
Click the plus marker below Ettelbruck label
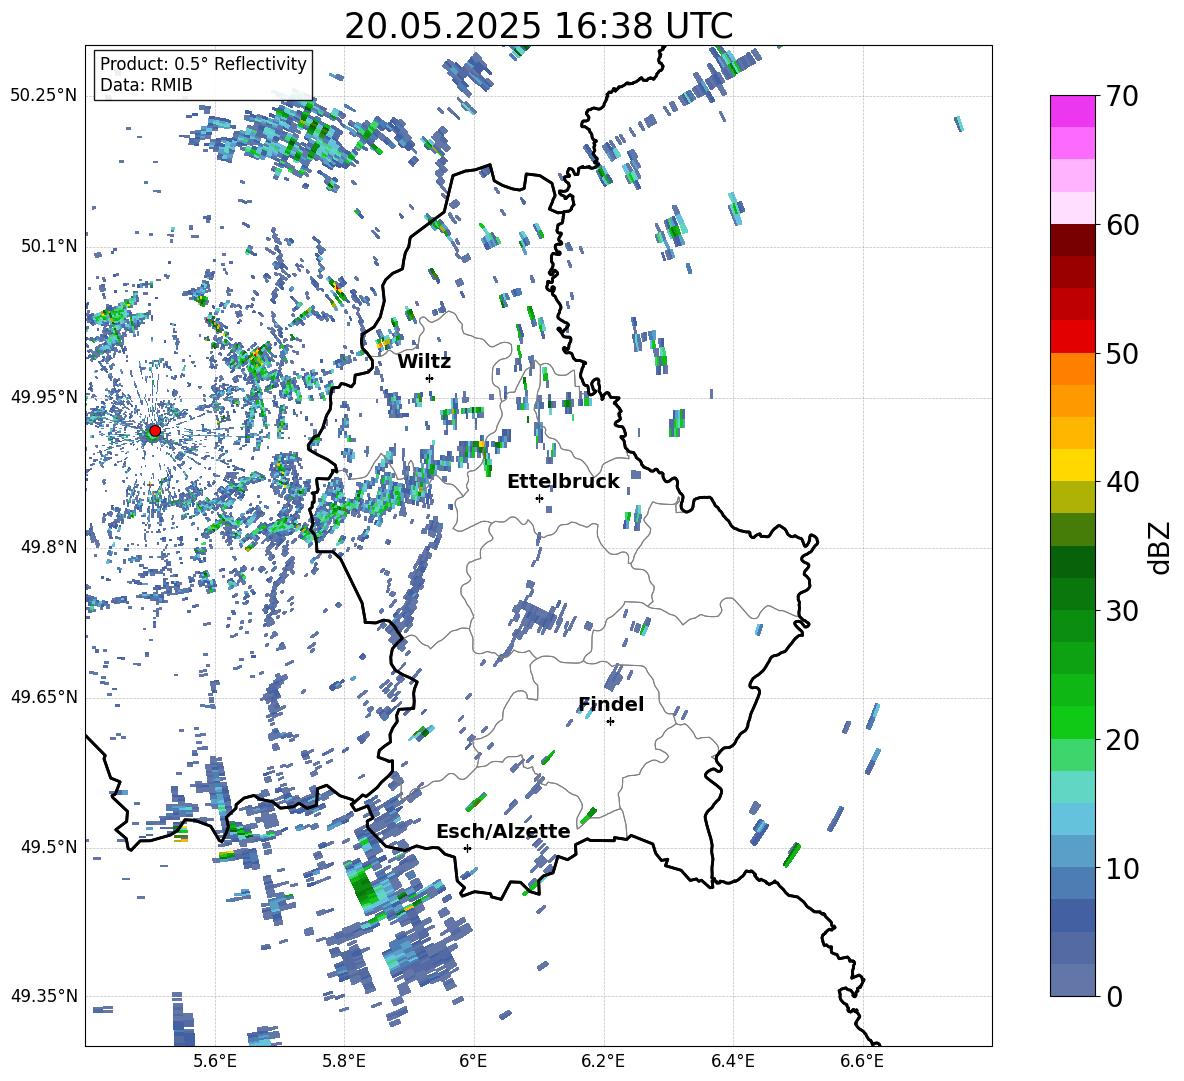click(x=539, y=498)
